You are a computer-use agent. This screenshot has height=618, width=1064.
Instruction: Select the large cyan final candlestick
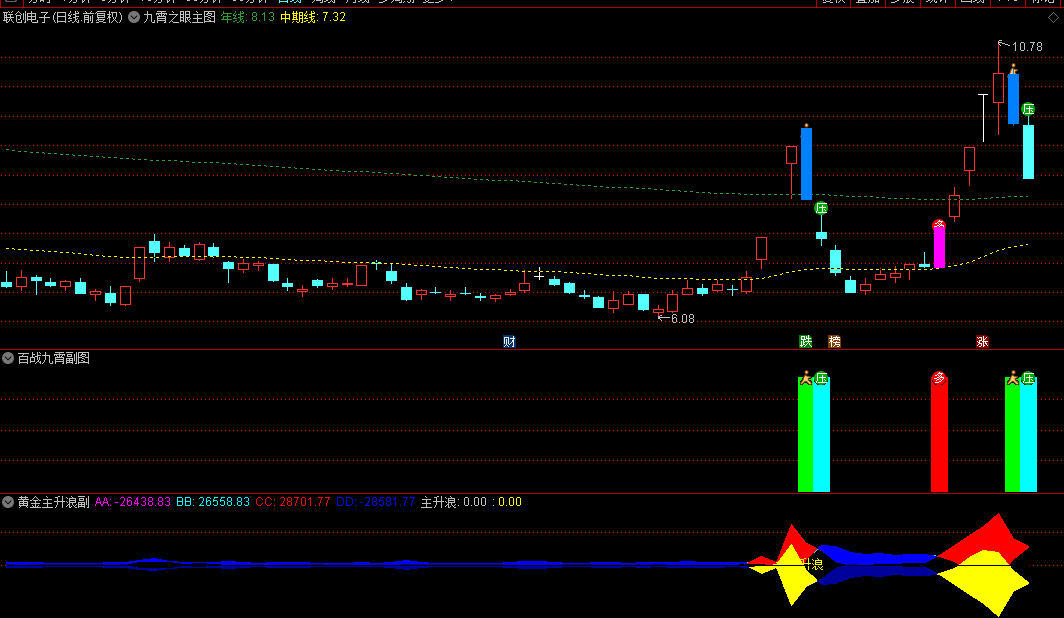1029,152
